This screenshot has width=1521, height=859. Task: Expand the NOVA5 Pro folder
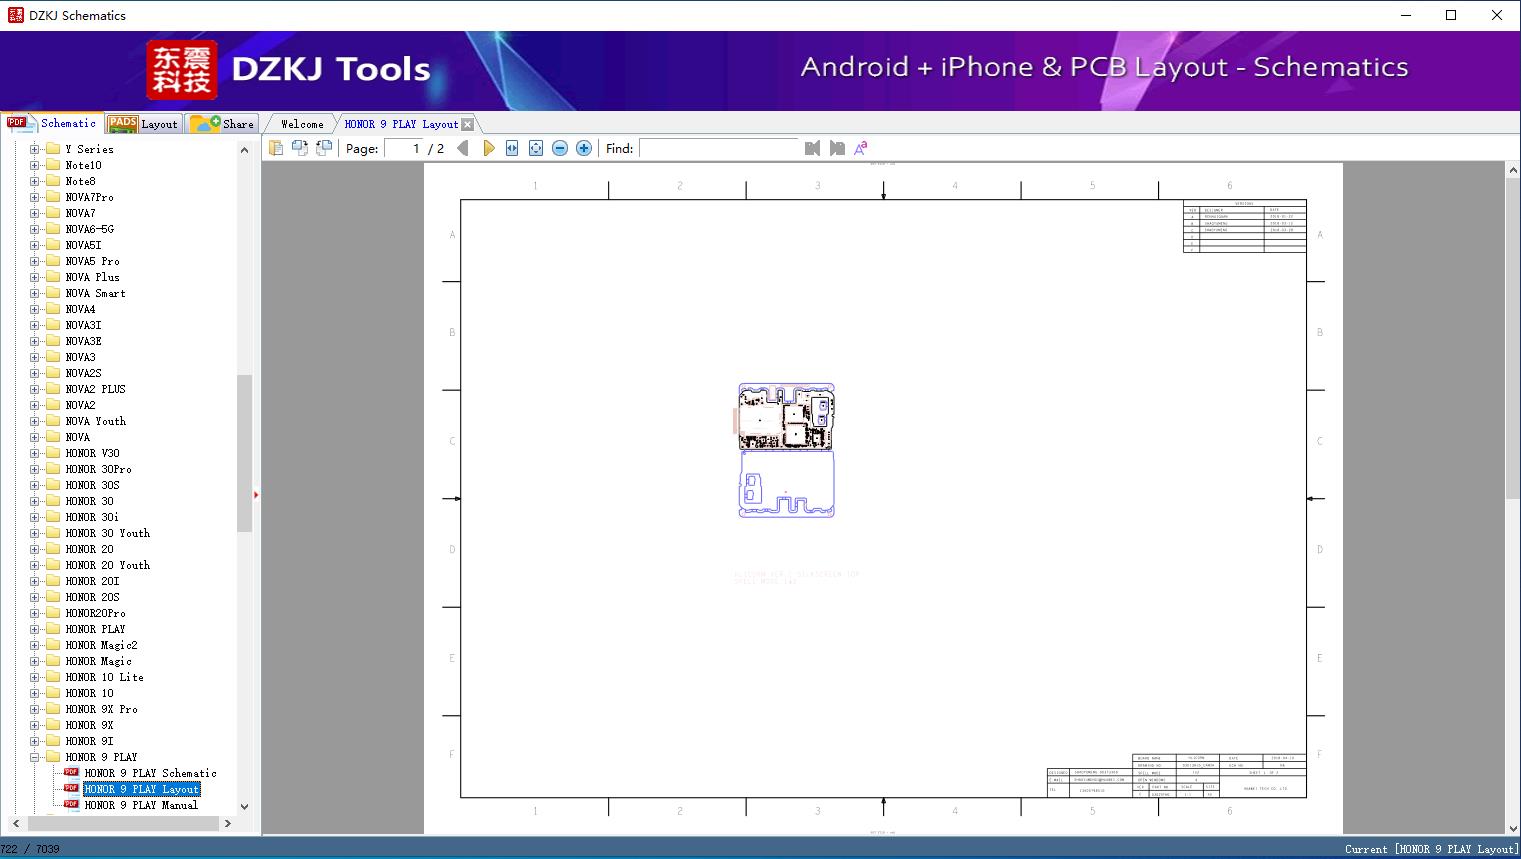coord(35,261)
